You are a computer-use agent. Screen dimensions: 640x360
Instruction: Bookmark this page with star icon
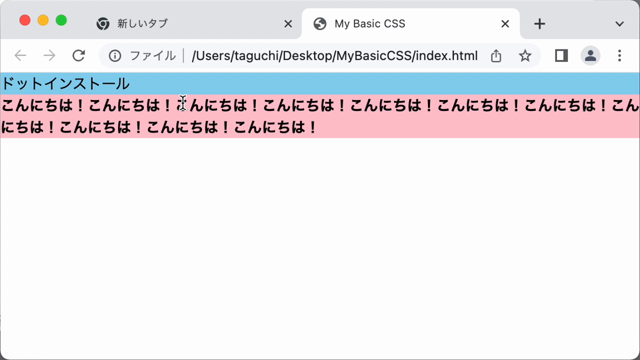pos(525,56)
